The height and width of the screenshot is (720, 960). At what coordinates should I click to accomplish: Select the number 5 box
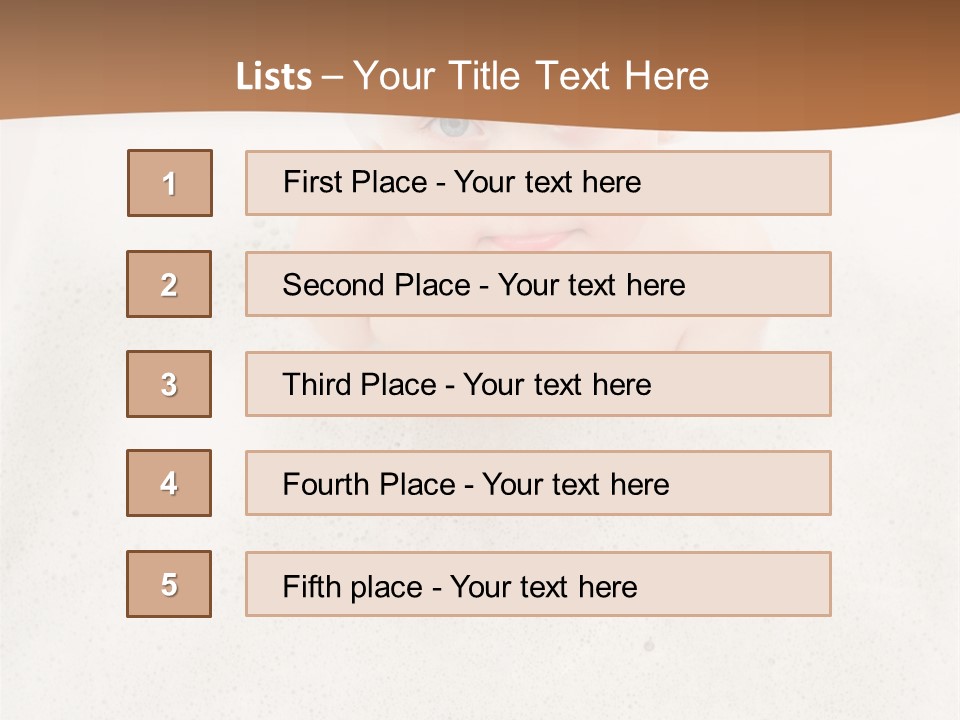(x=169, y=584)
